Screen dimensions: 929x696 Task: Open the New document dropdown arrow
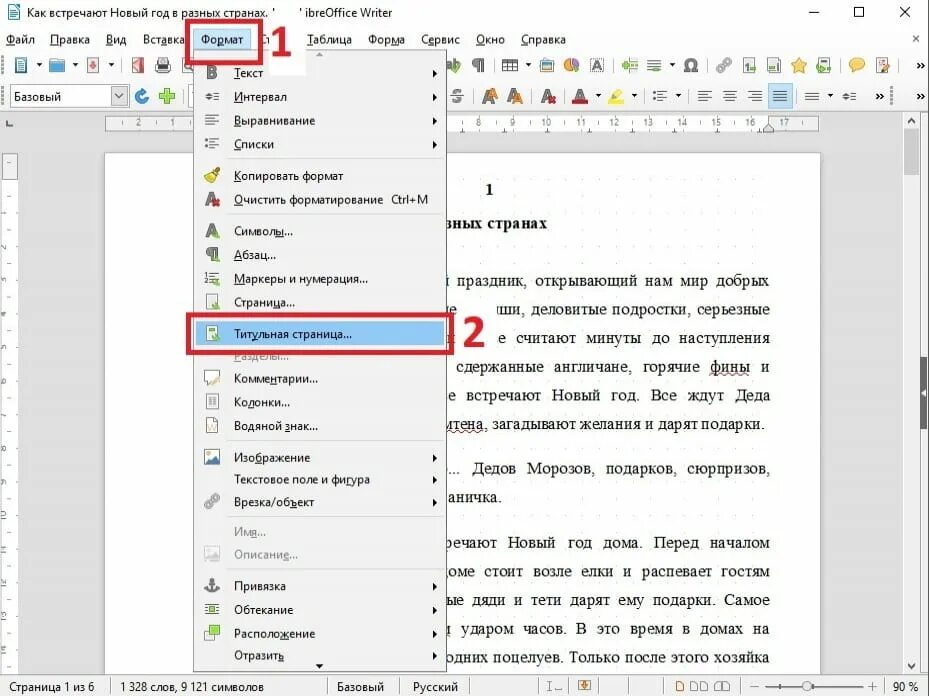[39, 65]
